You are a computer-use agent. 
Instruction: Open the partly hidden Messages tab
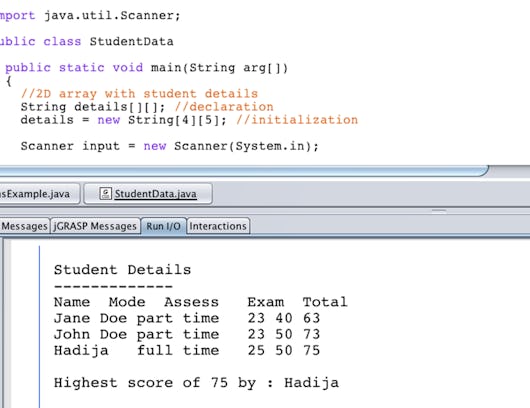[24, 226]
